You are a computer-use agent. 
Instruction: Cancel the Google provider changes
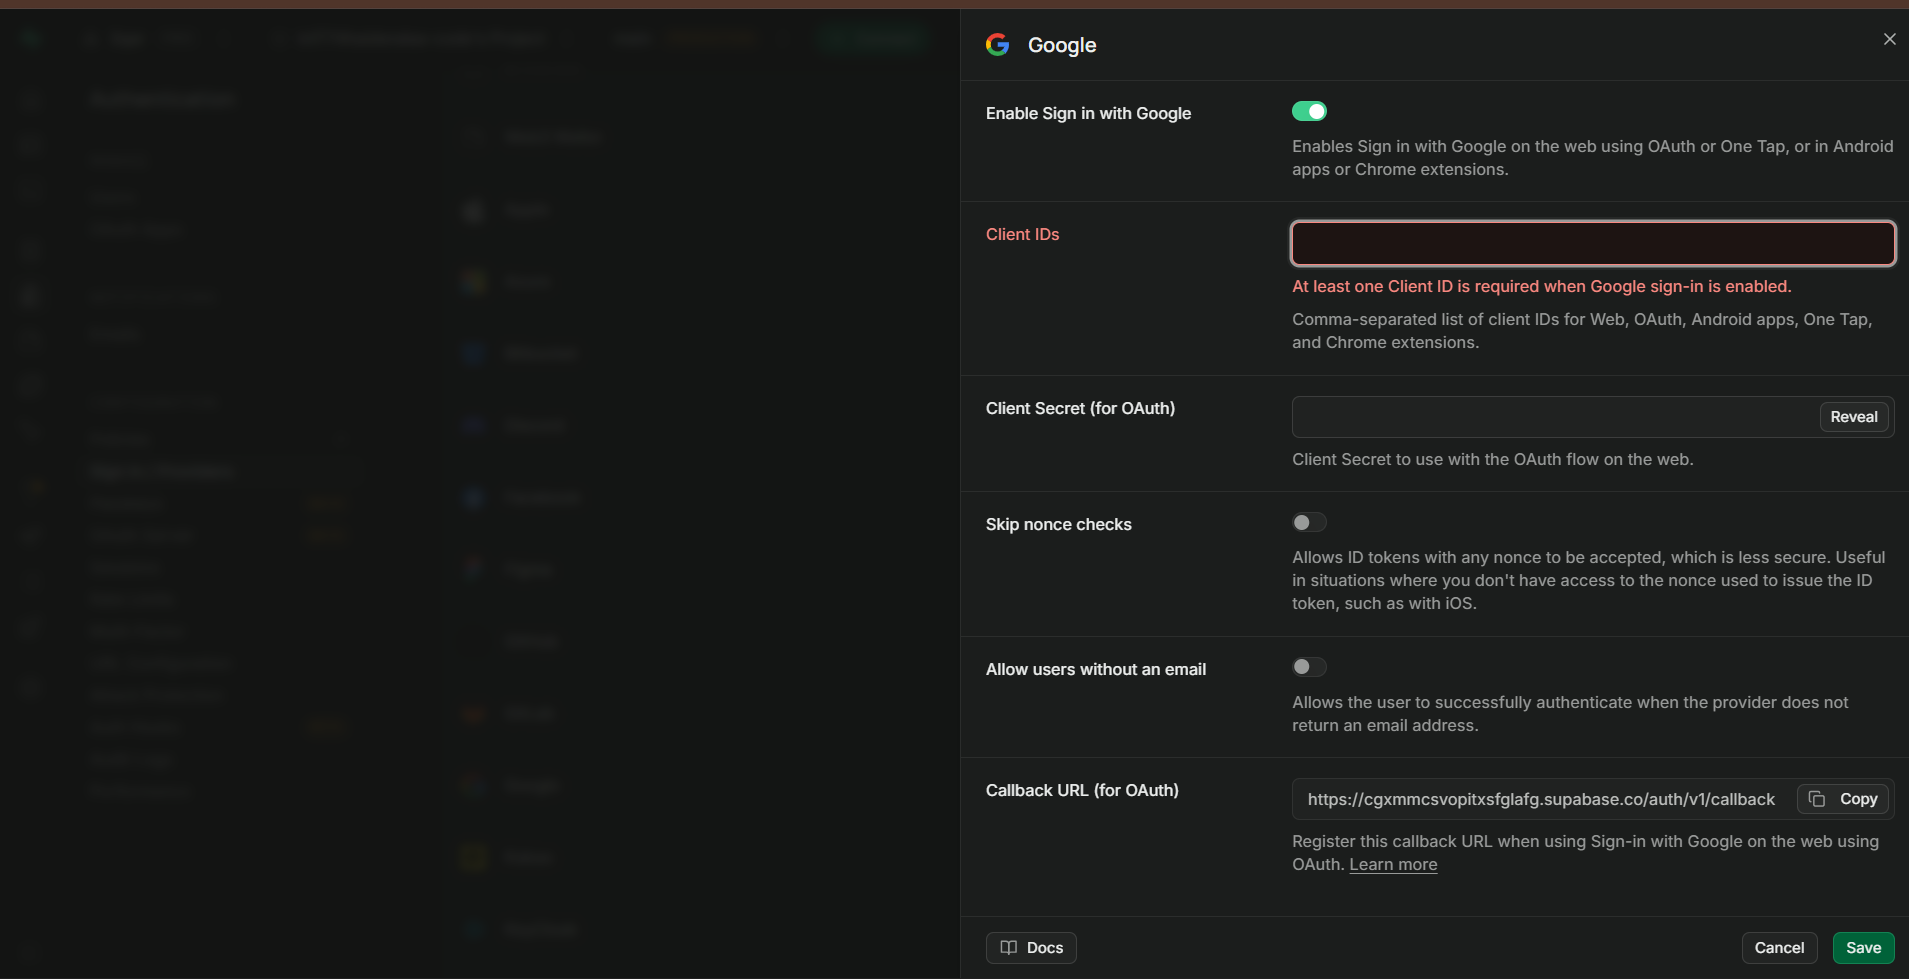point(1779,948)
